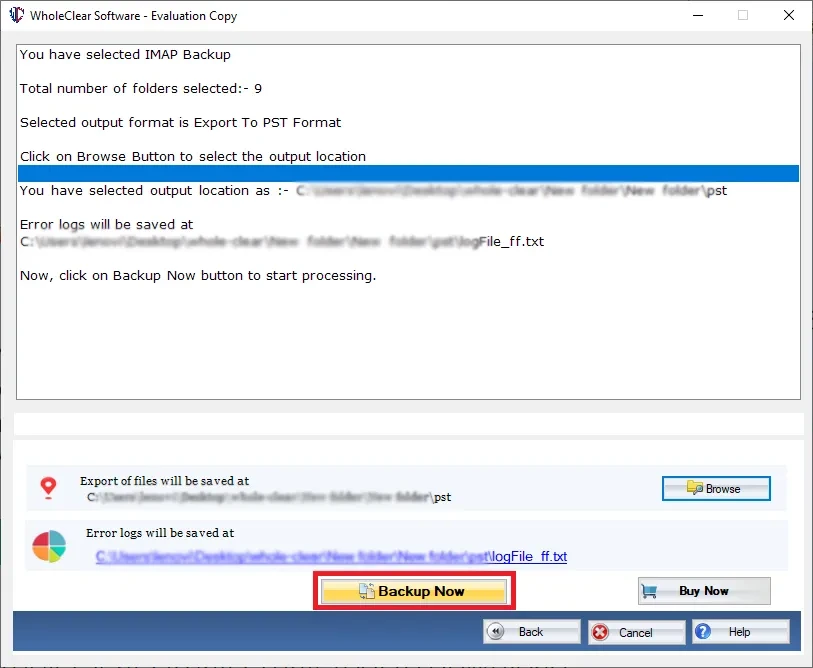Click the folder icon on the Browse button

coord(694,488)
